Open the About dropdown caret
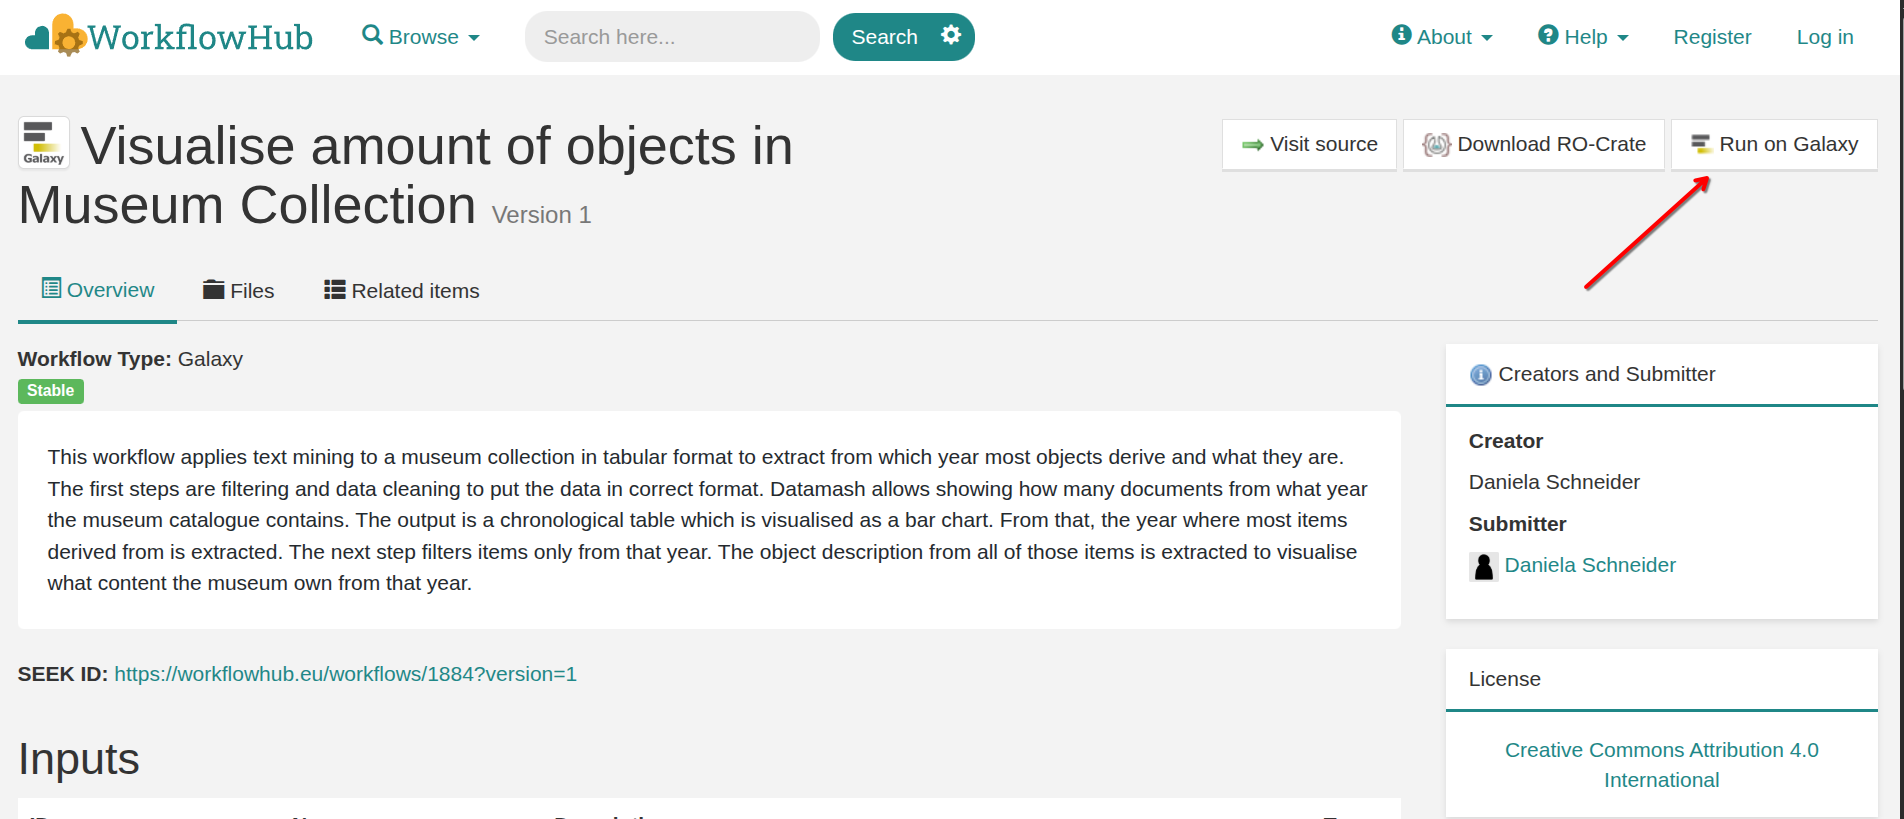1904x819 pixels. (1487, 38)
